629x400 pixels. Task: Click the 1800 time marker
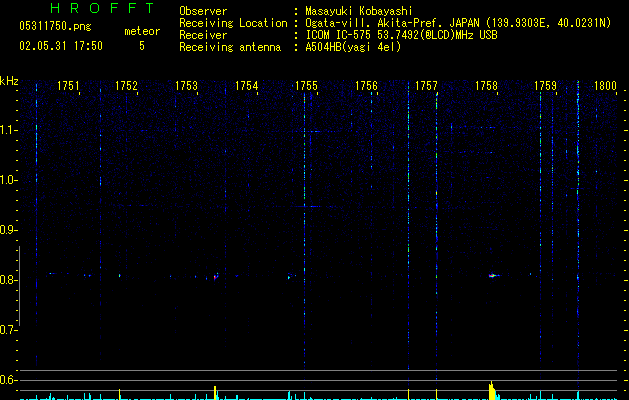[605, 86]
